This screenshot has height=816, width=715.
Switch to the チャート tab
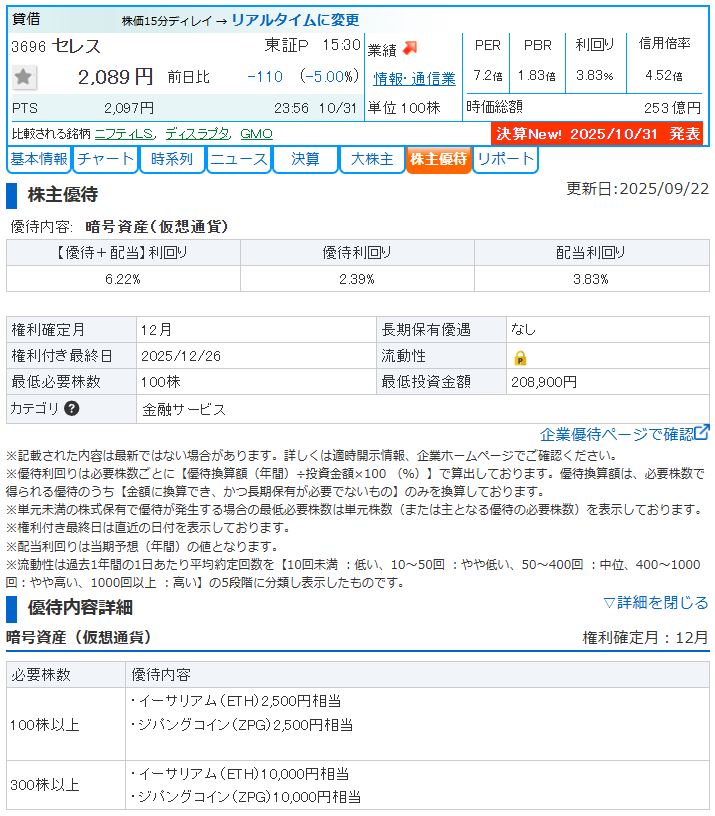point(105,160)
